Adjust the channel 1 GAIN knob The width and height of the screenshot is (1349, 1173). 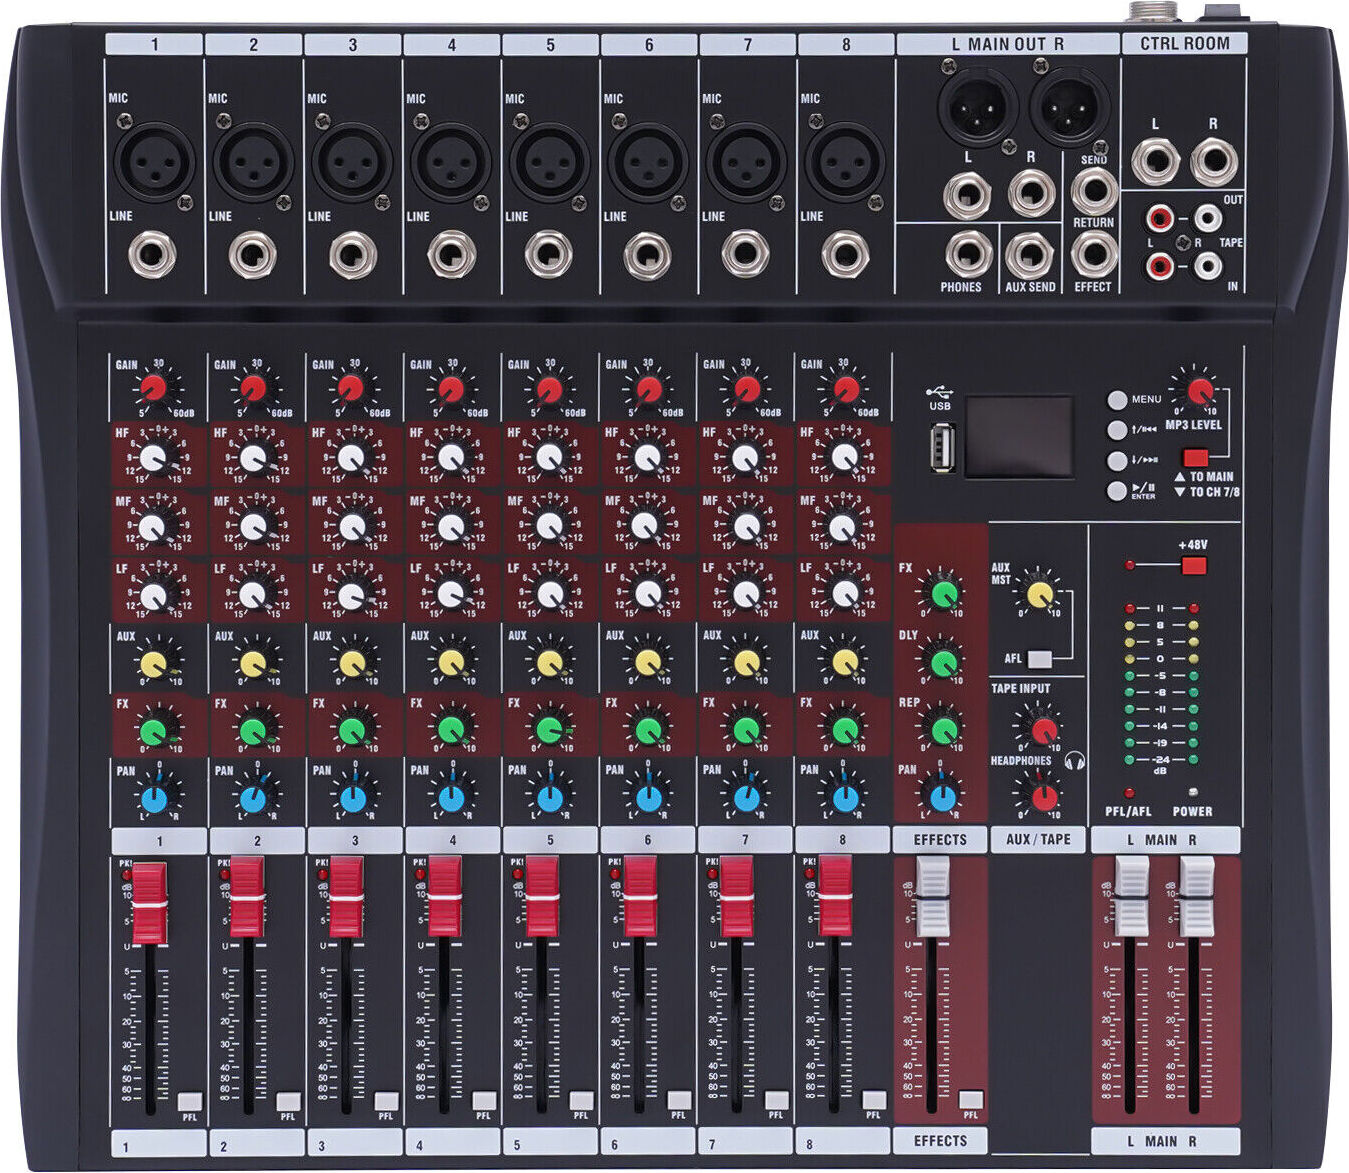155,389
